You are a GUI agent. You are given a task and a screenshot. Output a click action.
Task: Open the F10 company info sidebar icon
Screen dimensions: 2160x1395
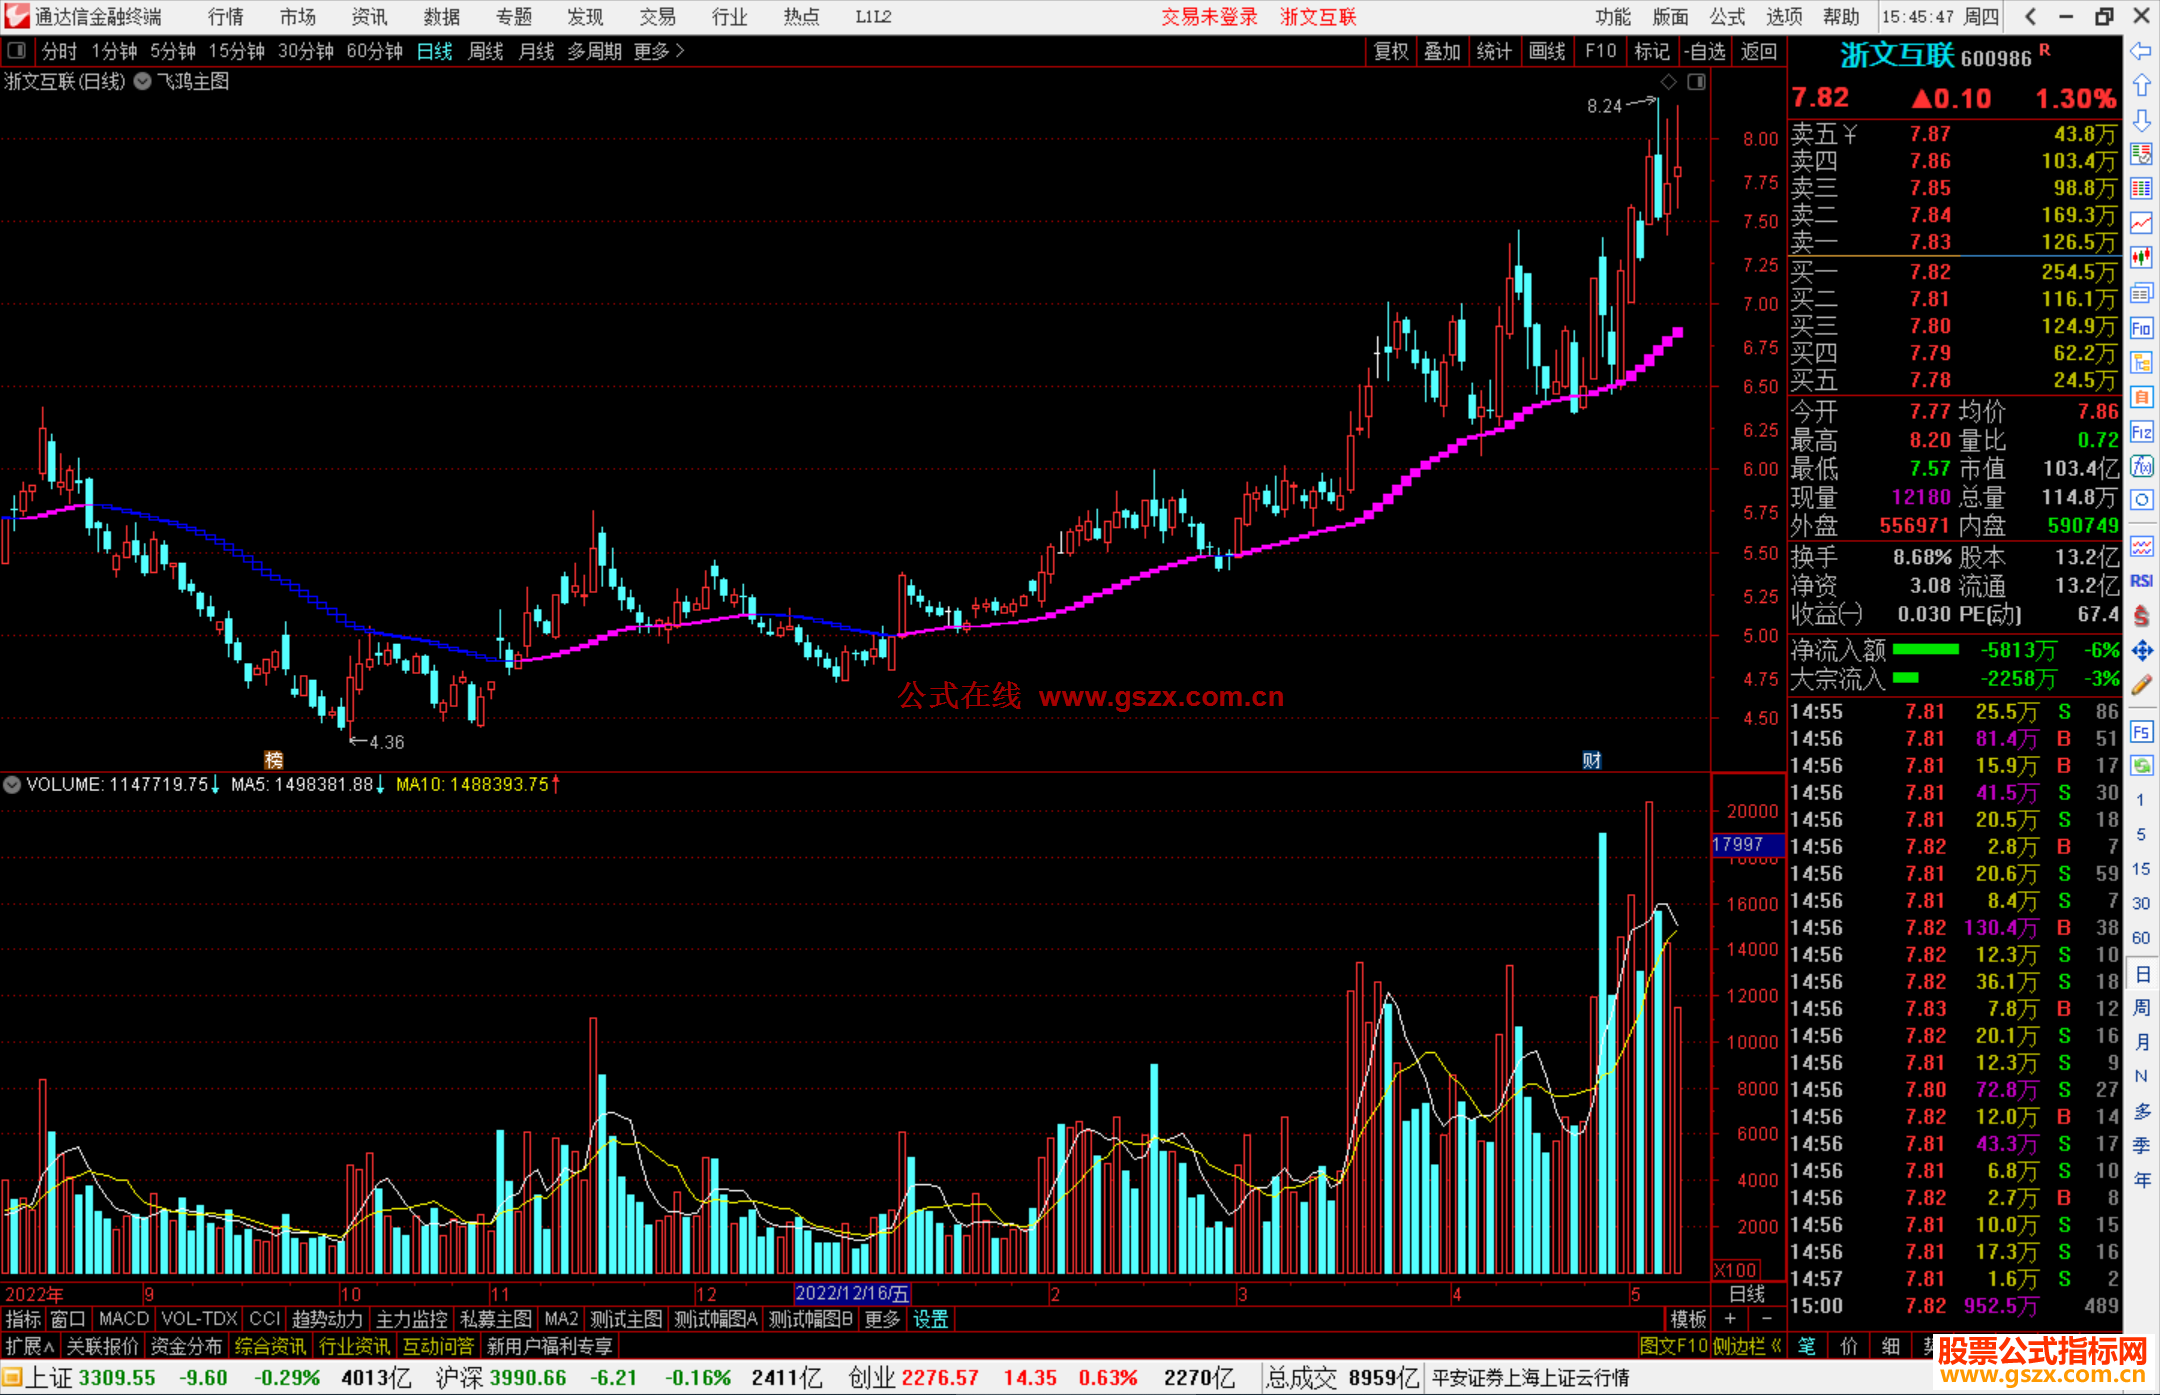click(2141, 329)
